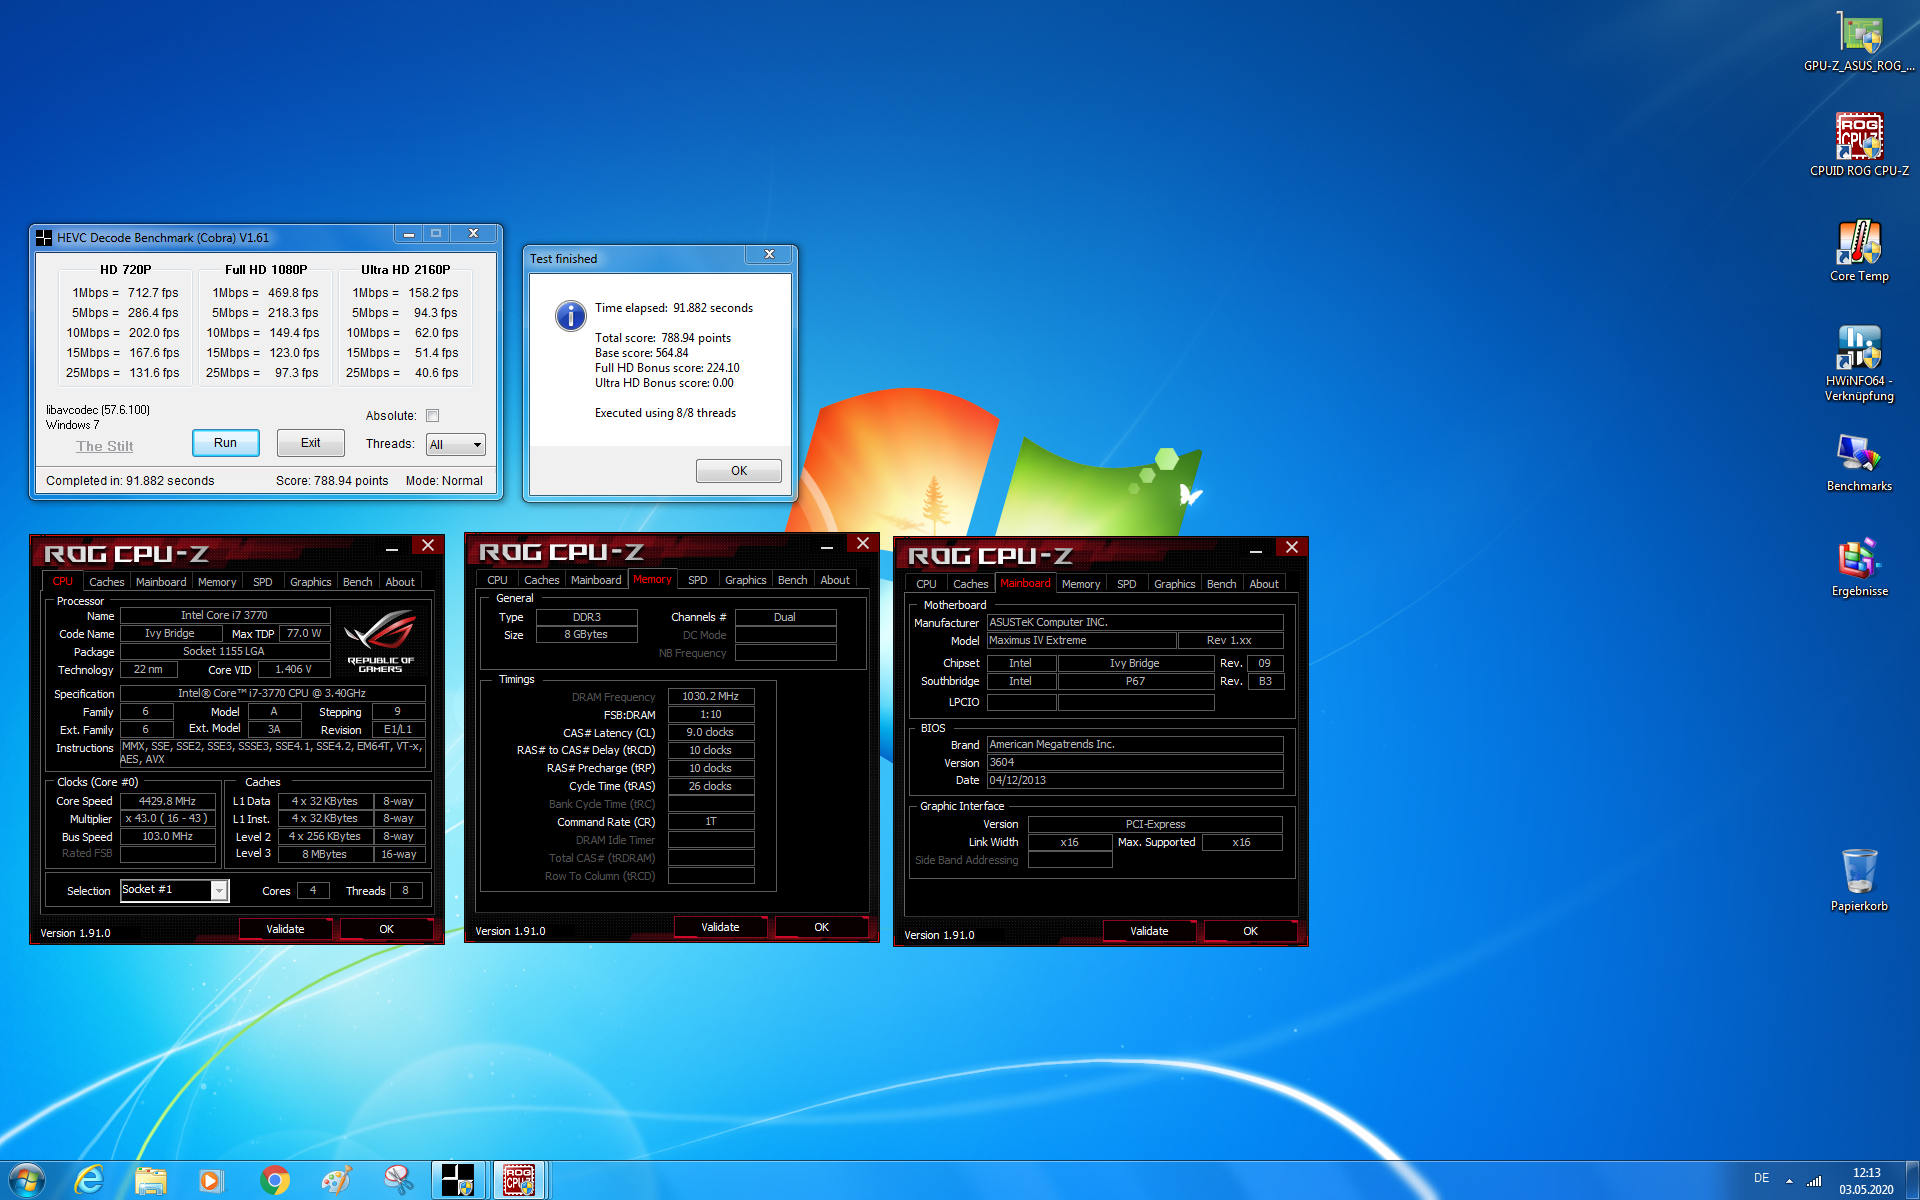Switch to CPU tab in Memory window

click(497, 580)
